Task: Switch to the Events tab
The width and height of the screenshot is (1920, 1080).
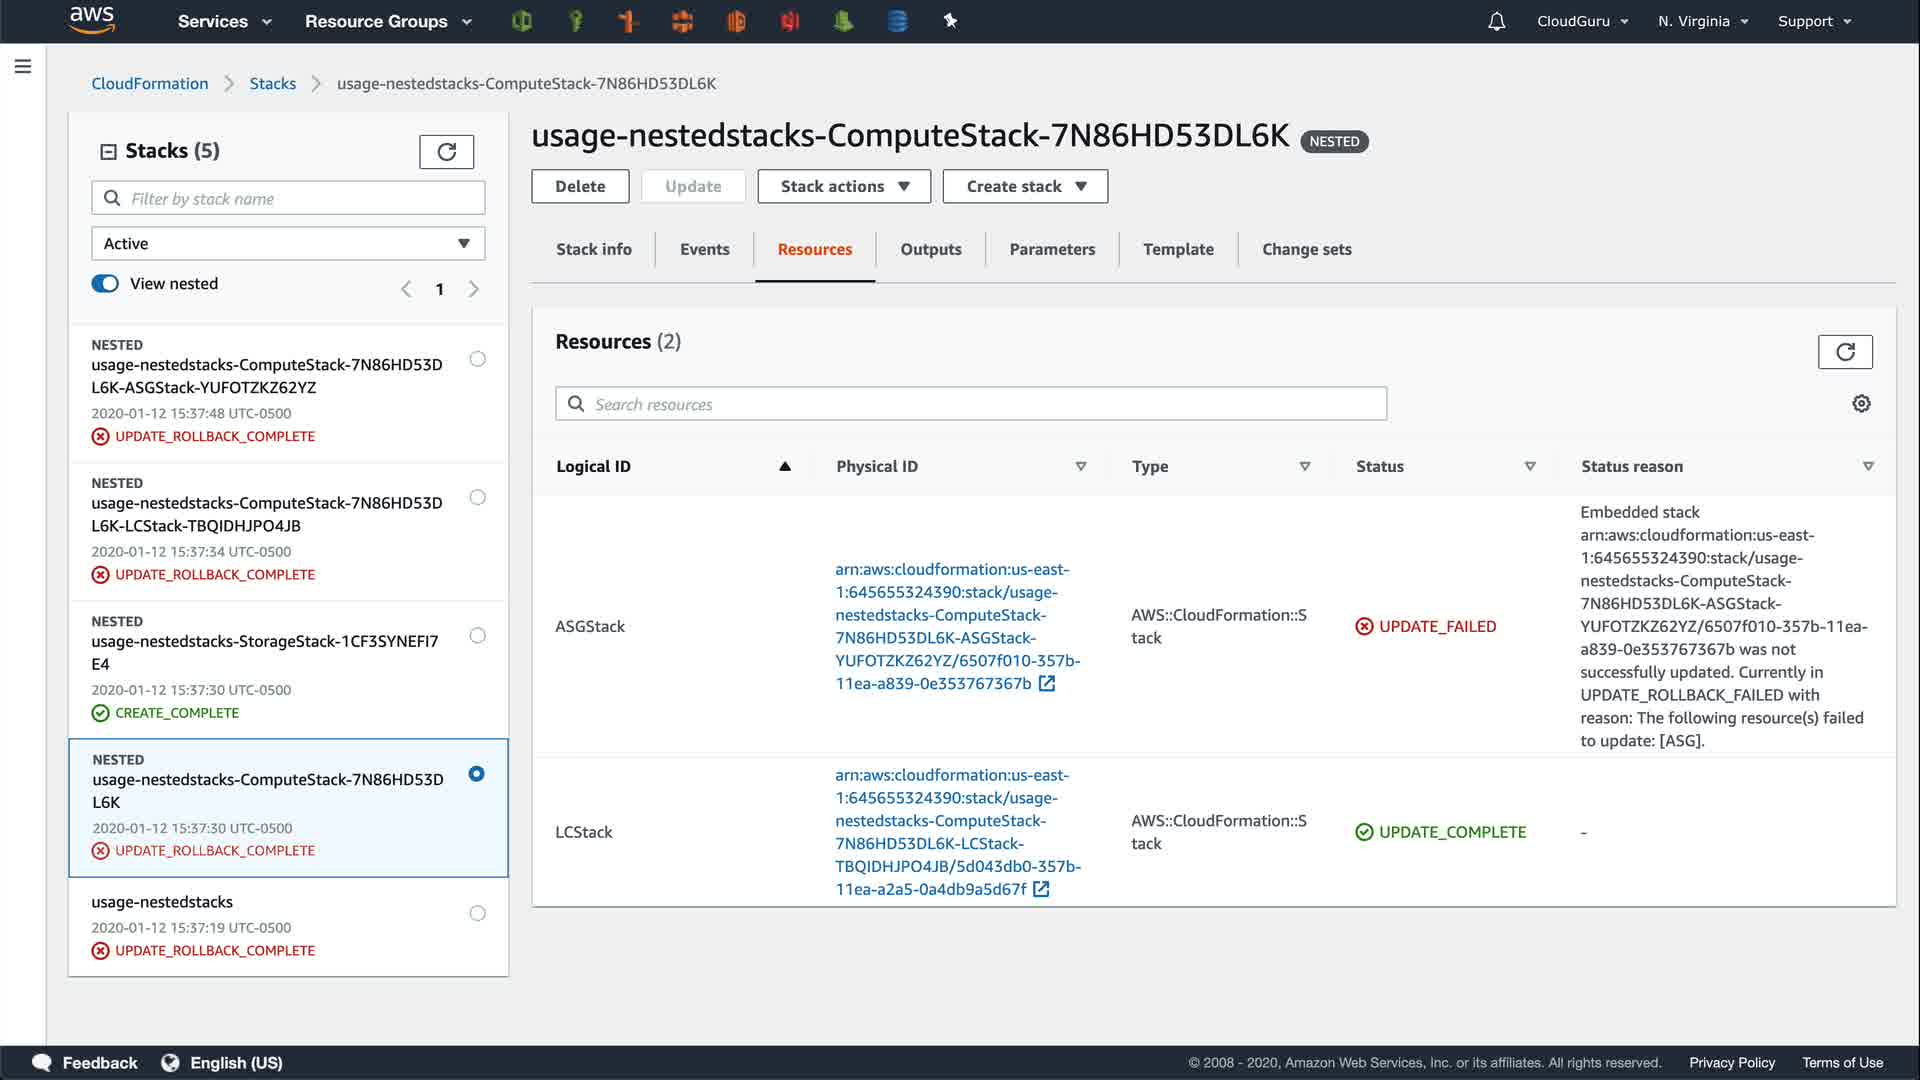Action: coord(704,249)
